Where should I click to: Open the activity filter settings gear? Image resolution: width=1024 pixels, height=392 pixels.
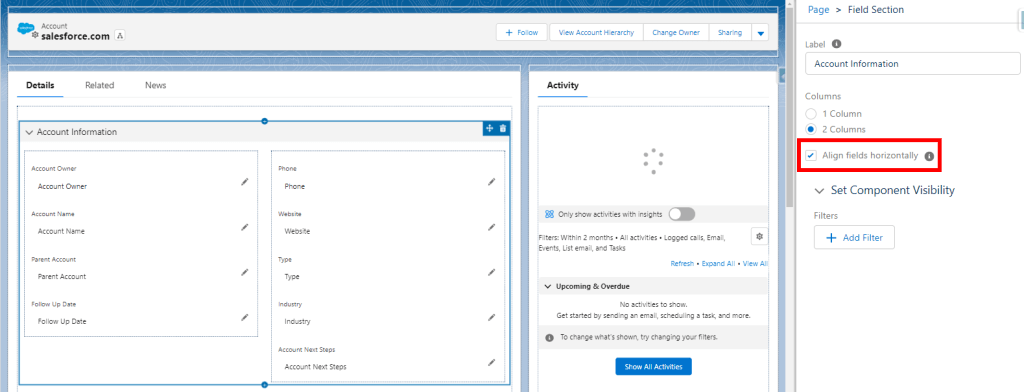760,237
